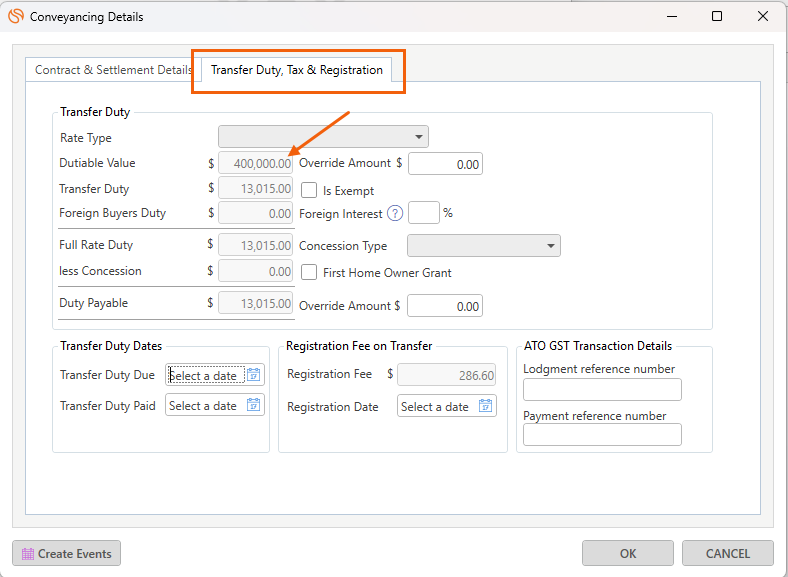This screenshot has width=788, height=577.
Task: Open the Transfer Duty Due calendar picker
Action: 254,375
